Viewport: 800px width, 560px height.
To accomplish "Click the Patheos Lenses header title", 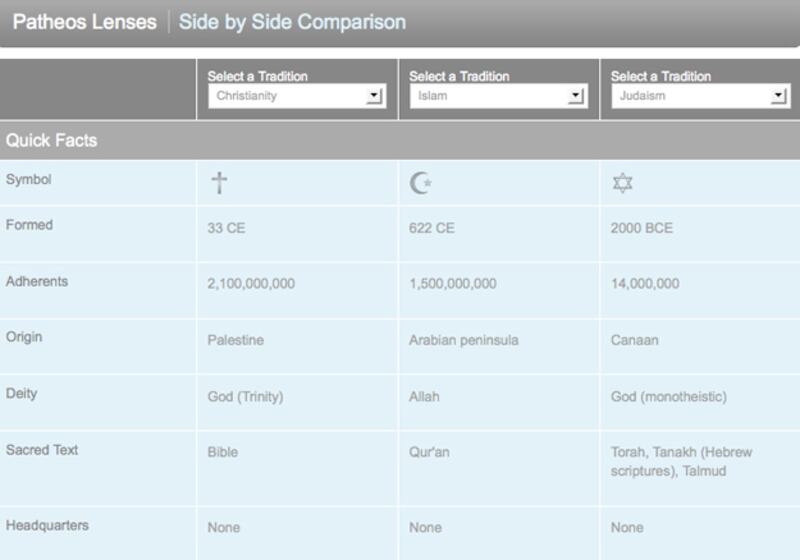I will coord(85,22).
